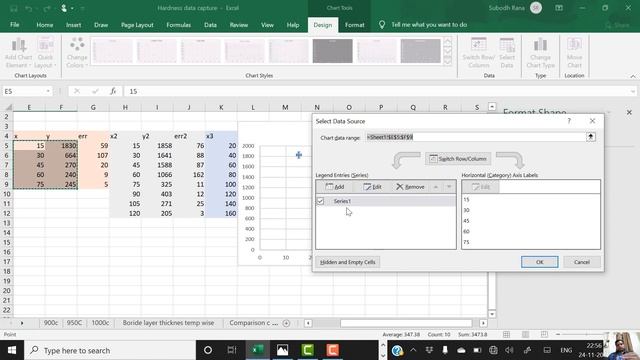Click the Page Layout view status icon

pos(525,334)
